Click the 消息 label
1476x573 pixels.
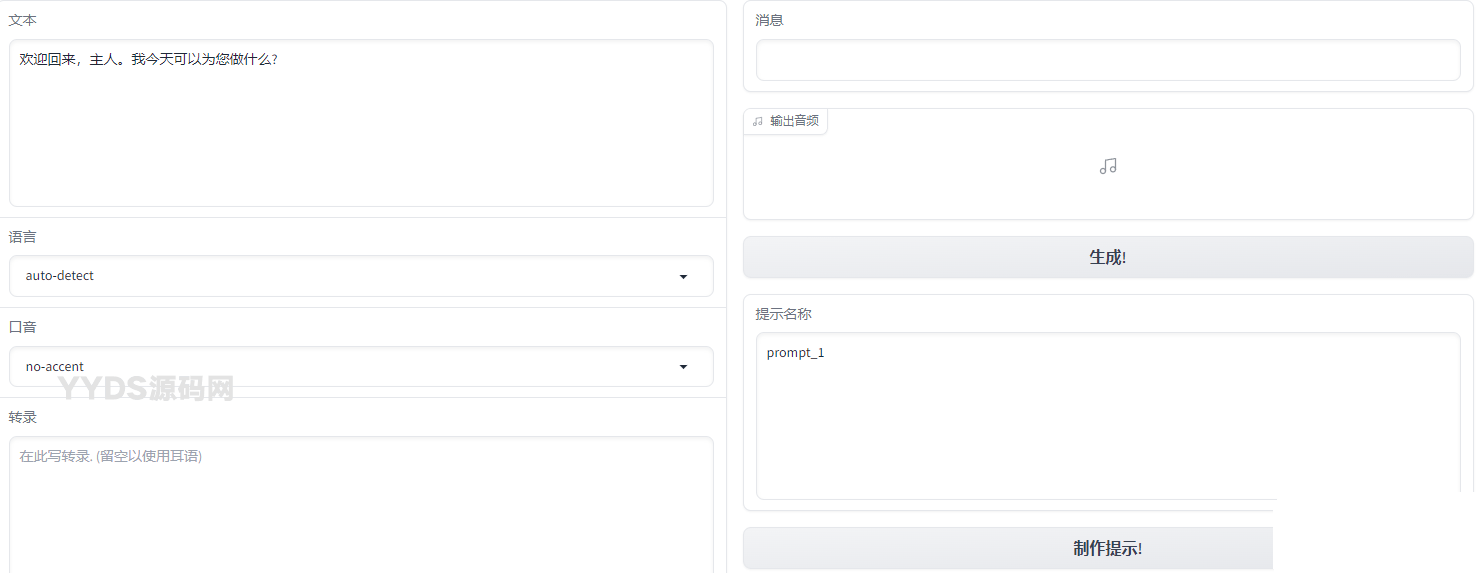pos(769,20)
